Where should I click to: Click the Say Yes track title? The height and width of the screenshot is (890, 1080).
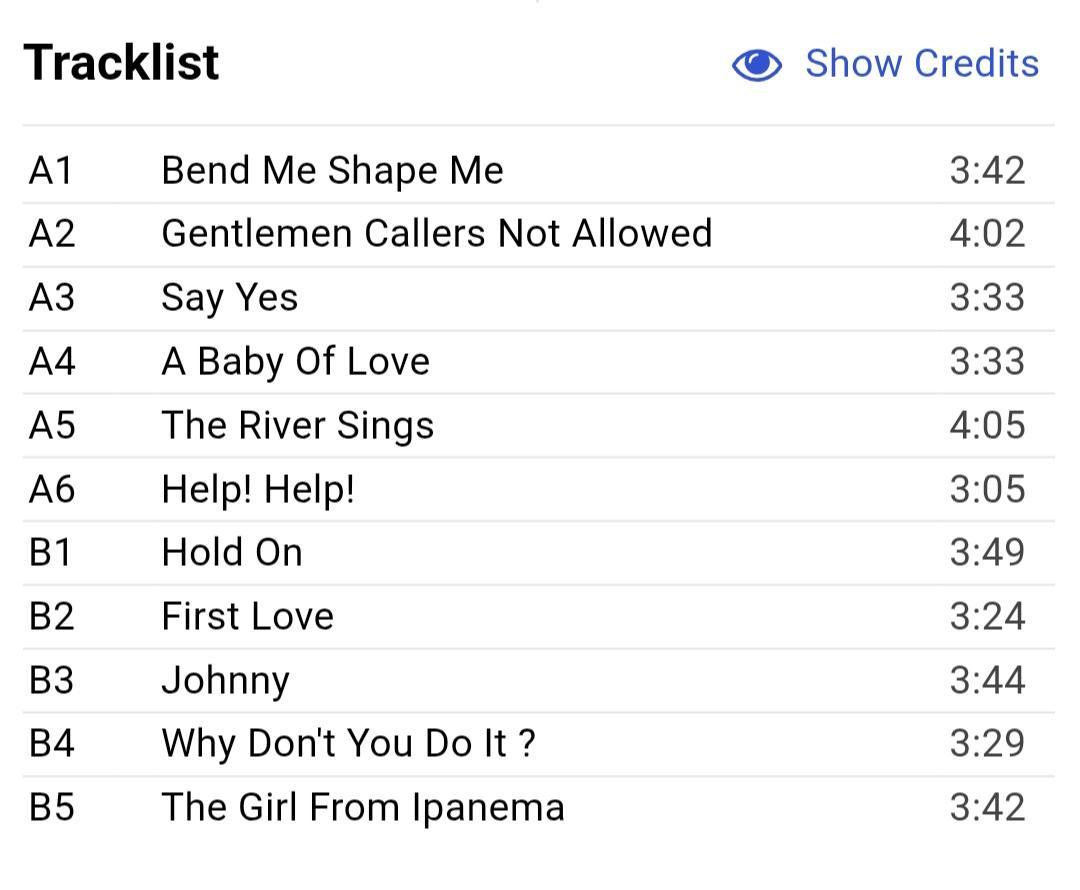(x=229, y=298)
